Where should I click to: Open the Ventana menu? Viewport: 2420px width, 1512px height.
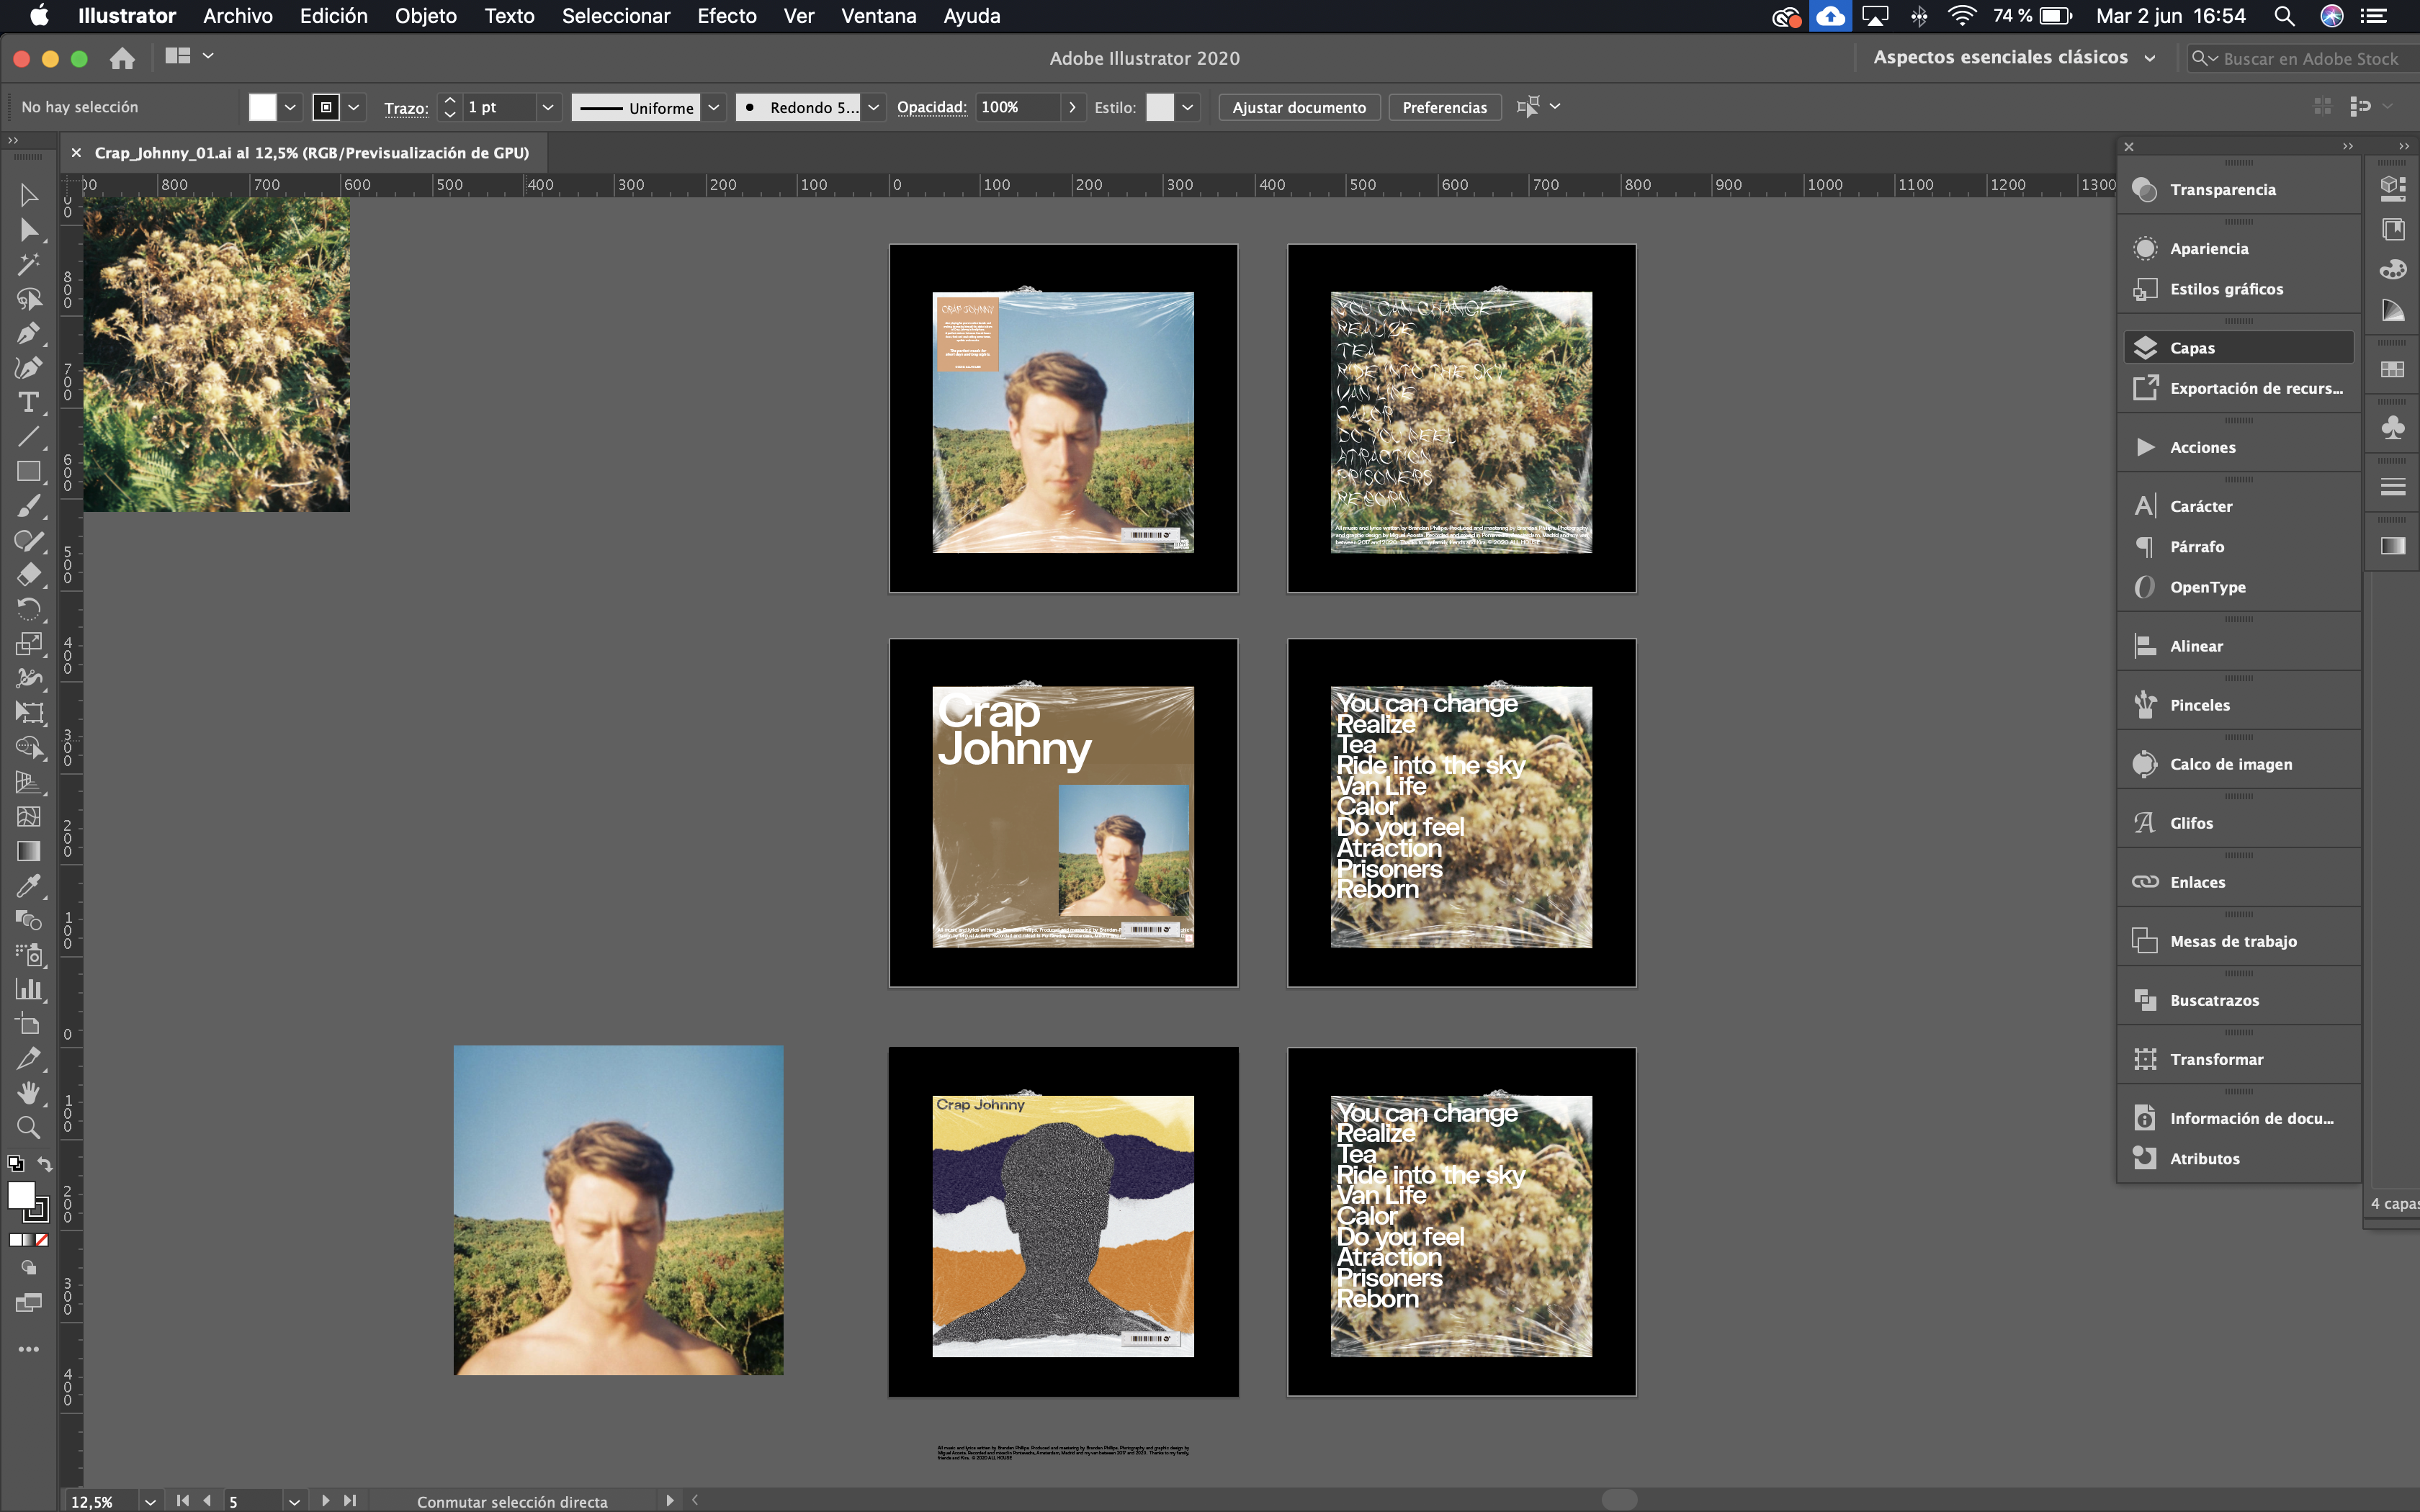coord(877,16)
